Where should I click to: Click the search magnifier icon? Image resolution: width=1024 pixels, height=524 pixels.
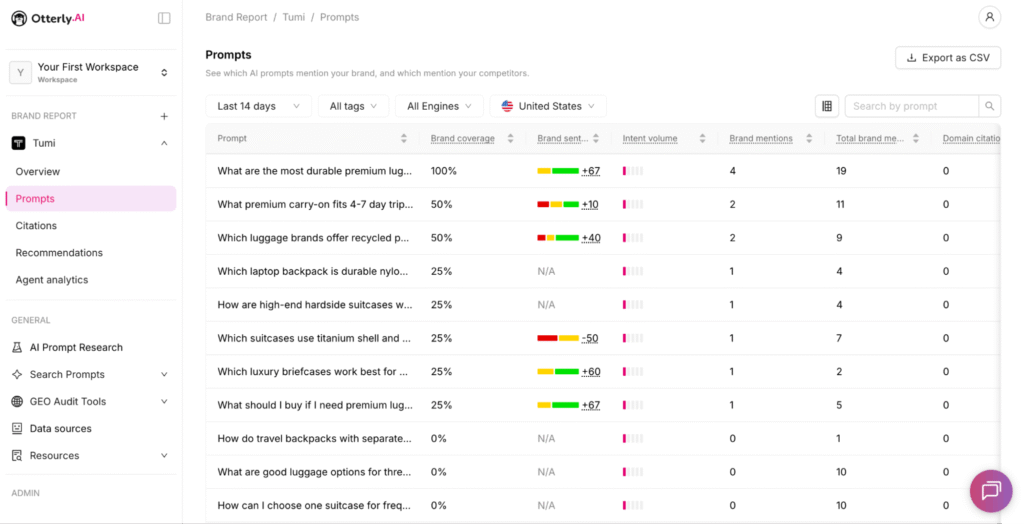coord(989,106)
